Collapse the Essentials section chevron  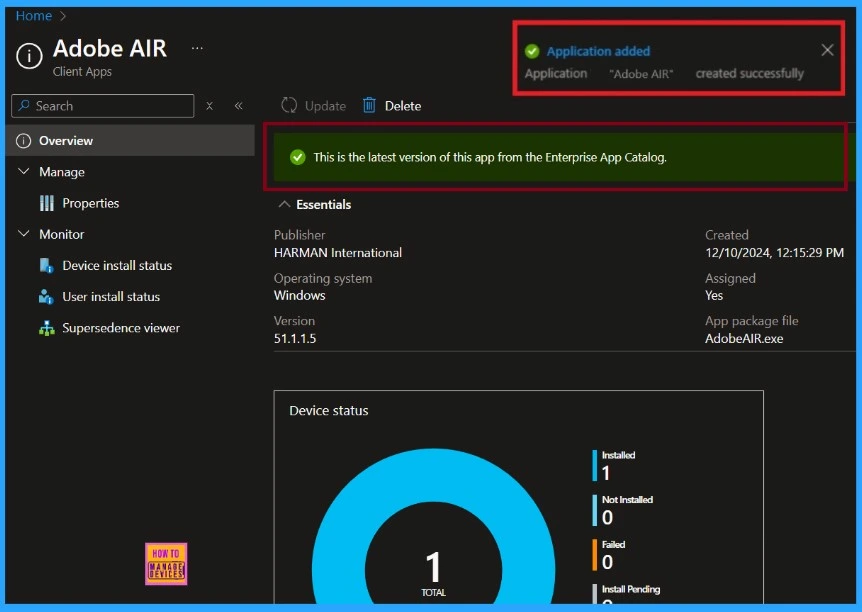(x=284, y=204)
